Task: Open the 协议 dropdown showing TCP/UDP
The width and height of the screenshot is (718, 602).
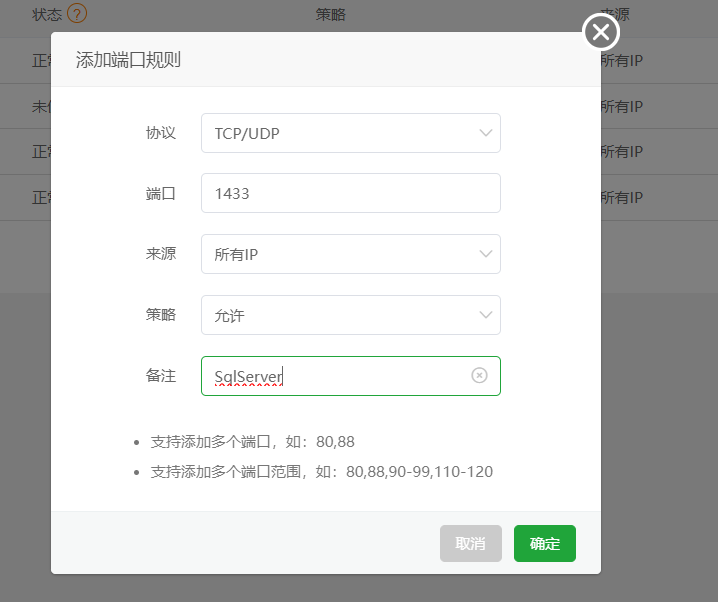Action: 350,133
